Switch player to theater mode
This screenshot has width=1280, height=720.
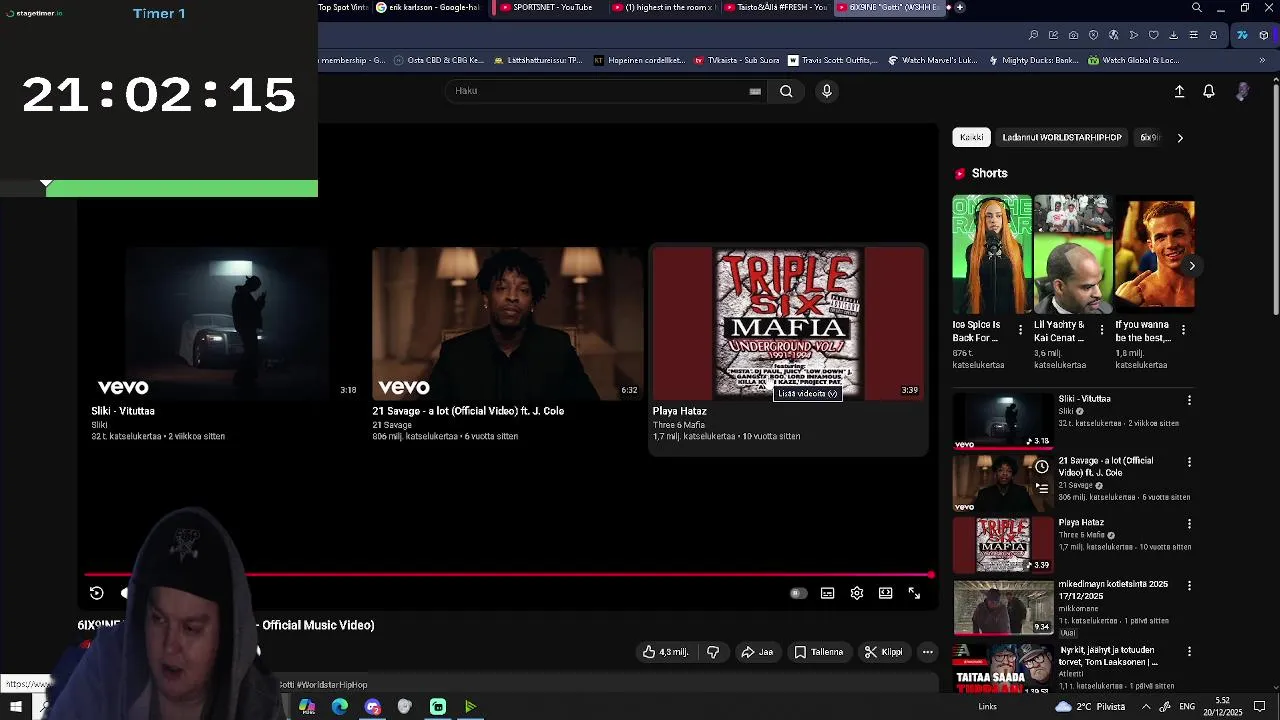click(x=886, y=593)
